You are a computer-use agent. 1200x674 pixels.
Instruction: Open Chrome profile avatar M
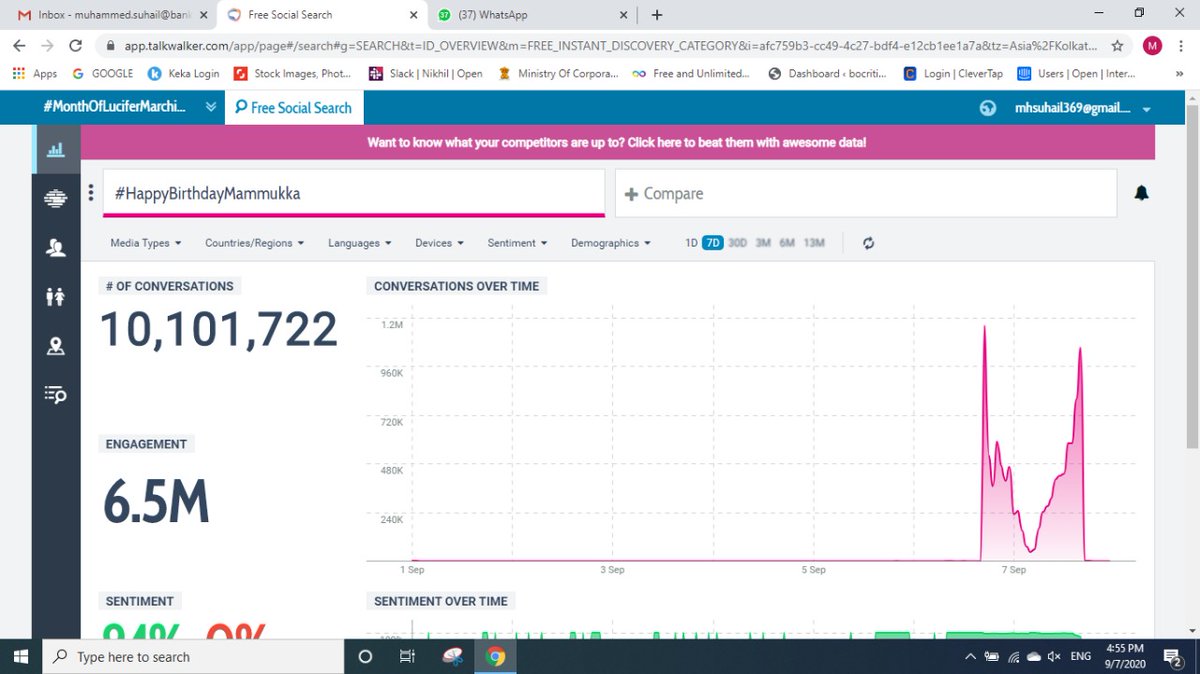[1152, 46]
